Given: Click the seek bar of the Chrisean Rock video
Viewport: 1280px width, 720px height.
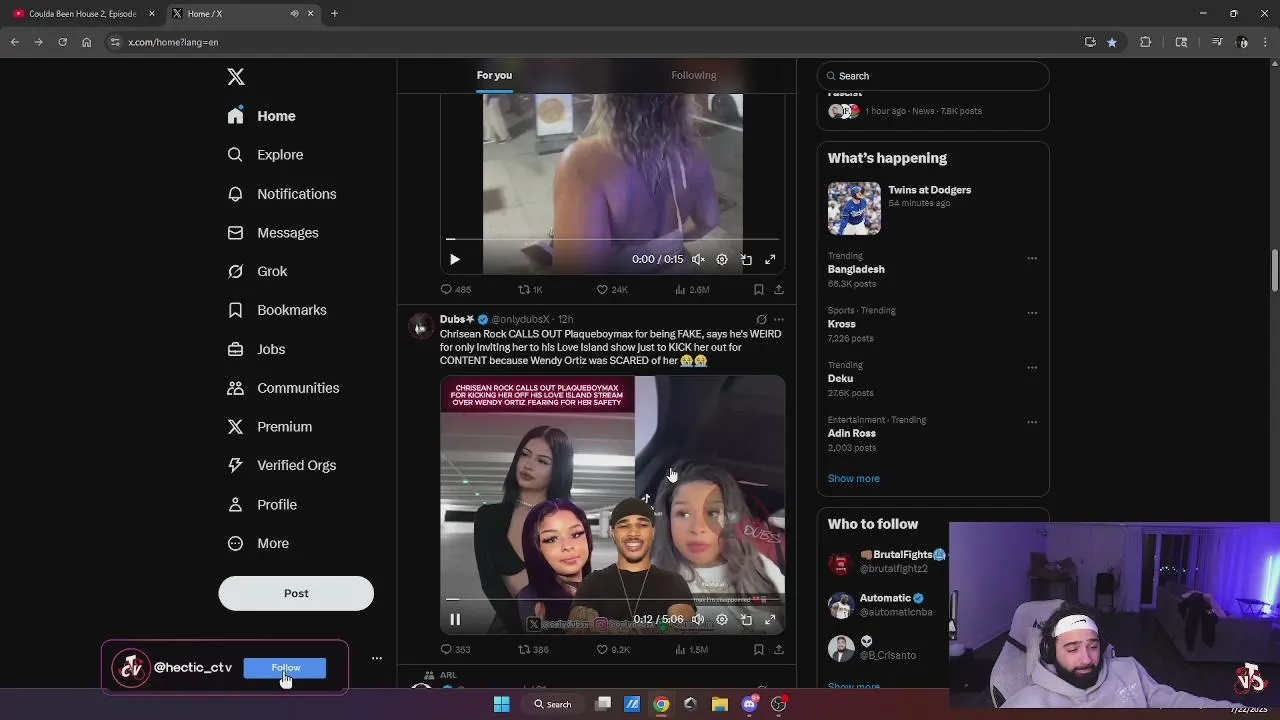Looking at the screenshot, I should pos(612,600).
